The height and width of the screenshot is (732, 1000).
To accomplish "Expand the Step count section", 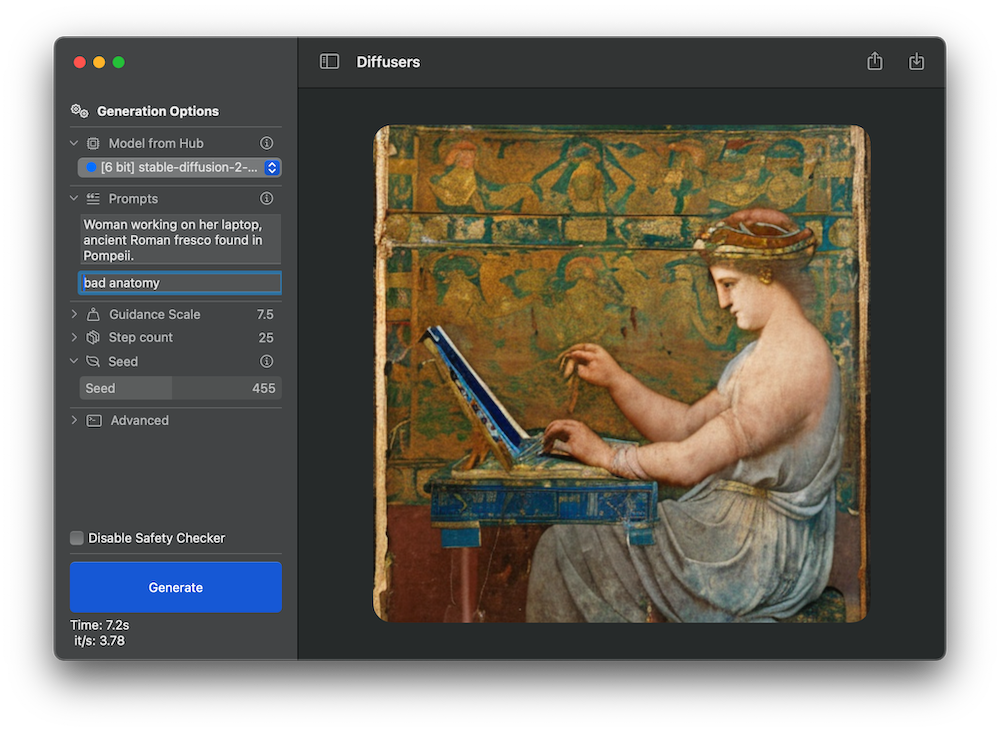I will point(72,337).
